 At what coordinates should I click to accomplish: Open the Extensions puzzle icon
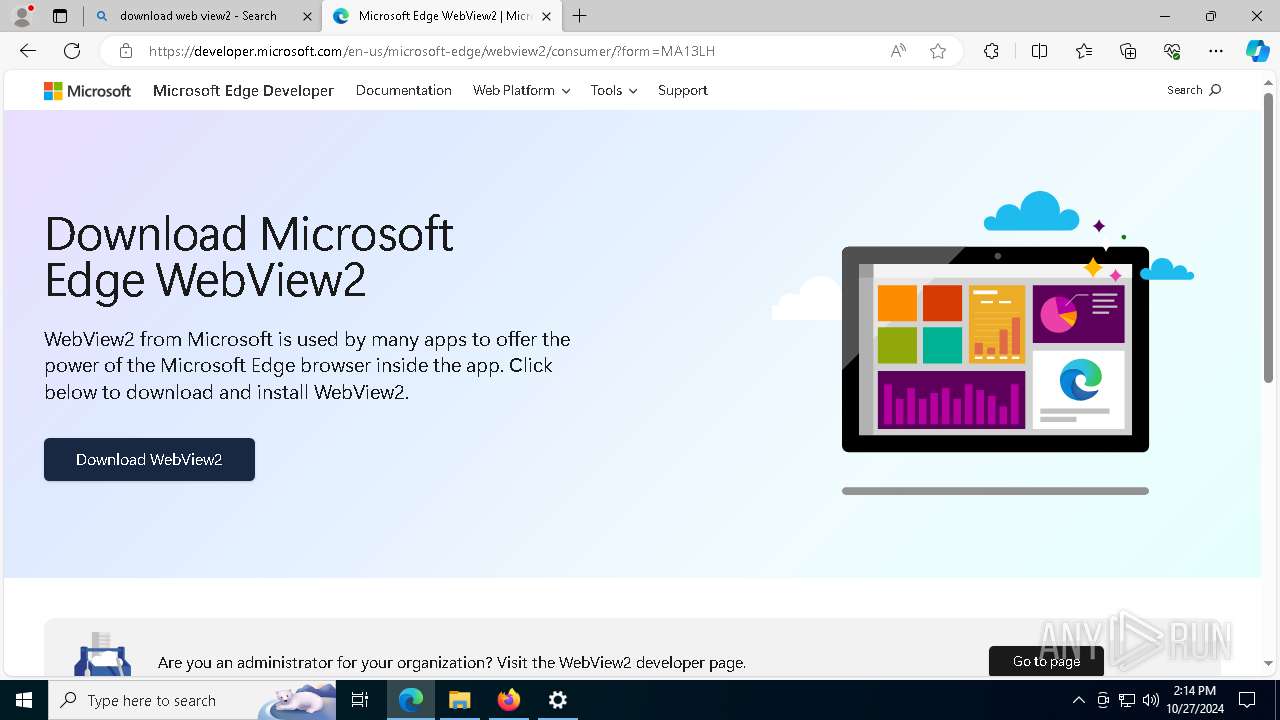coord(991,51)
